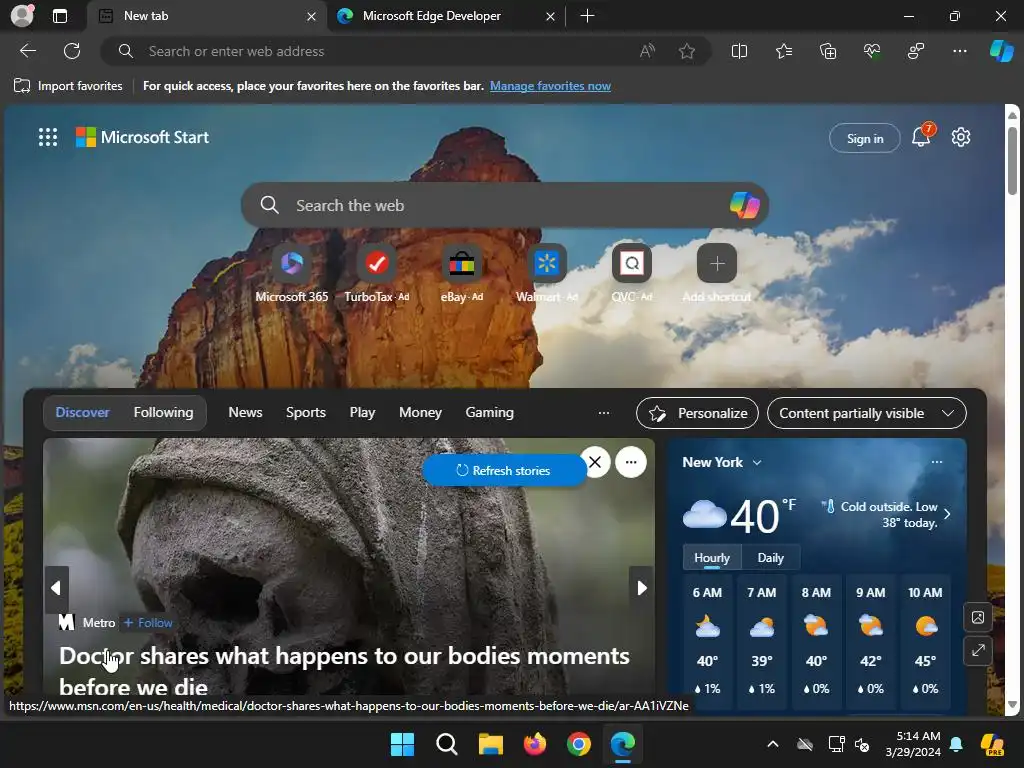Click the Read aloud icon in address bar
This screenshot has height=768, width=1024.
click(x=647, y=51)
